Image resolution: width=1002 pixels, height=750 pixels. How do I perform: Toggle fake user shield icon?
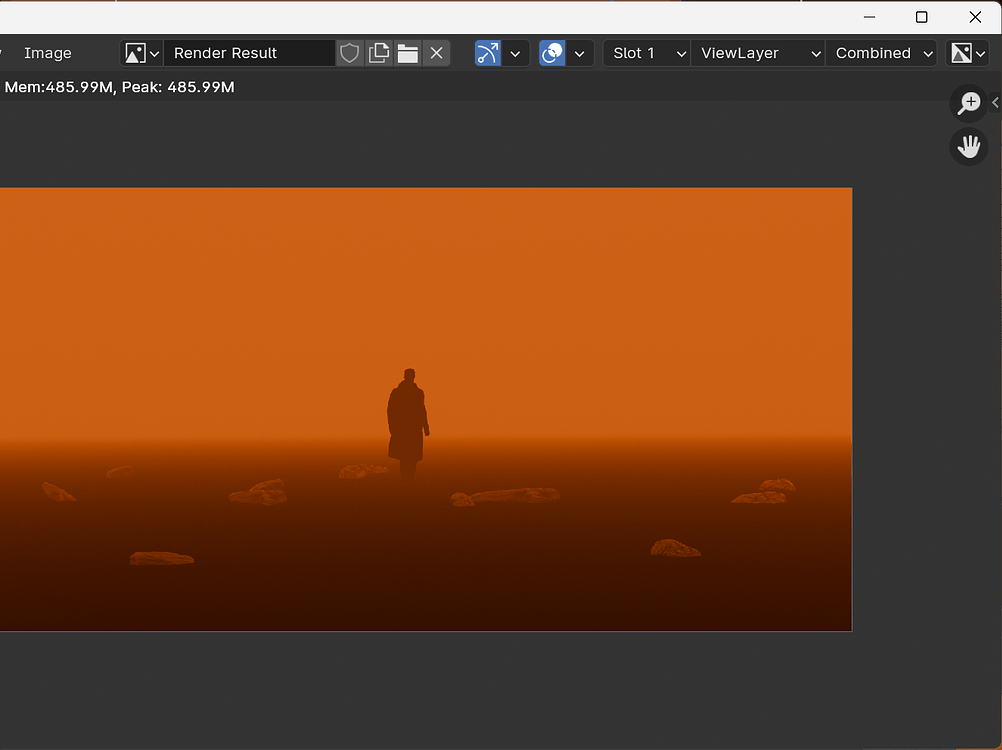[350, 53]
